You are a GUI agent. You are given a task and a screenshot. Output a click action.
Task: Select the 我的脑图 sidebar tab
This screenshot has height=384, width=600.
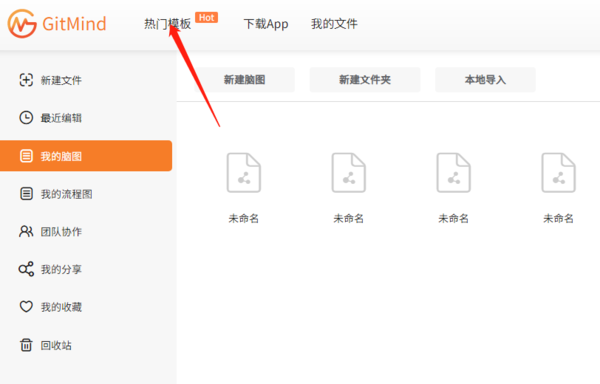tap(86, 156)
